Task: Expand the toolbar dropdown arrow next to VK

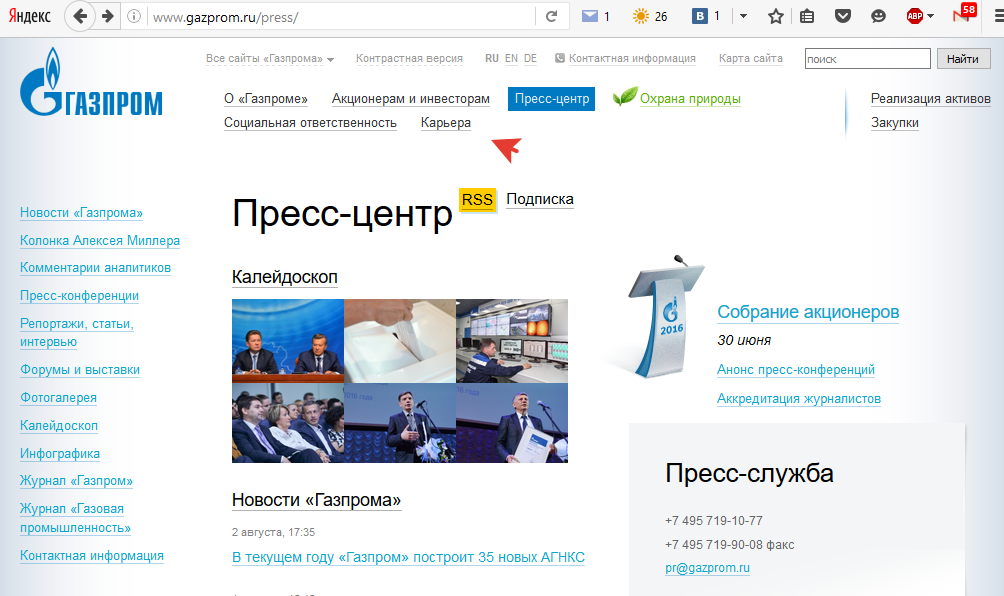Action: coord(743,16)
